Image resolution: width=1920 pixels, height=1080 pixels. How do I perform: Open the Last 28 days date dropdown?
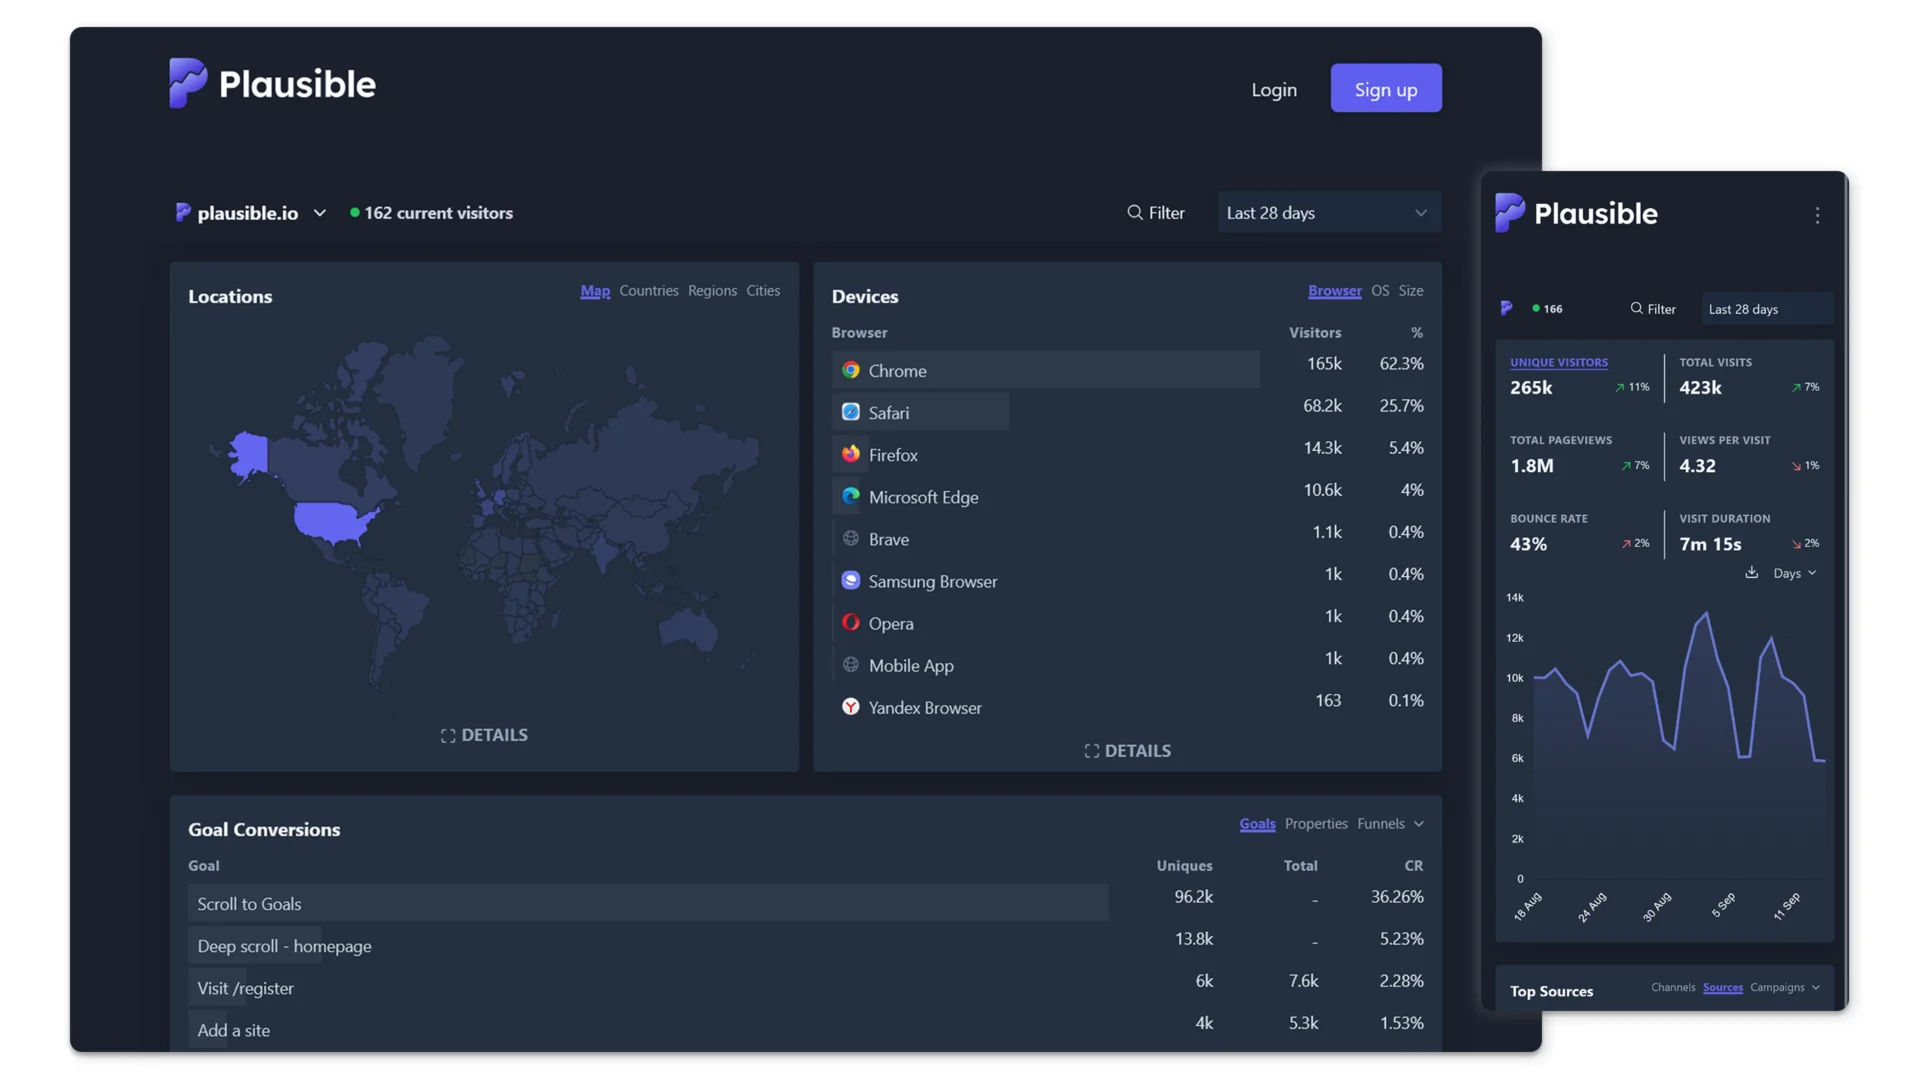tap(1328, 212)
